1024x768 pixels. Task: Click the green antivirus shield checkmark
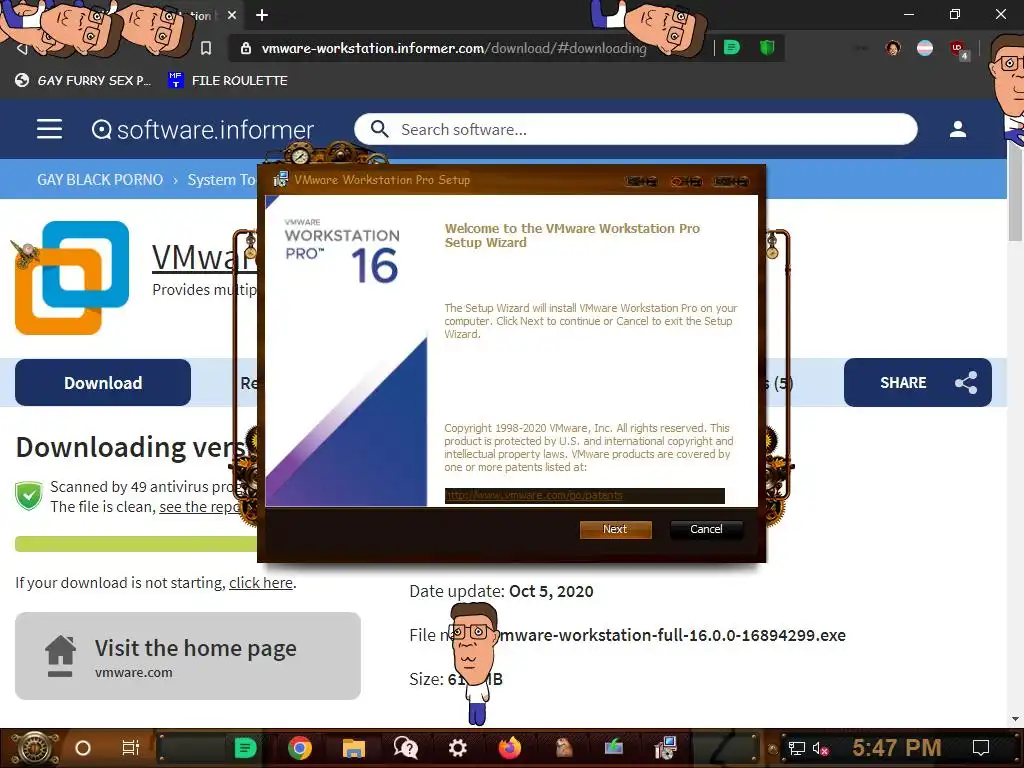(29, 496)
